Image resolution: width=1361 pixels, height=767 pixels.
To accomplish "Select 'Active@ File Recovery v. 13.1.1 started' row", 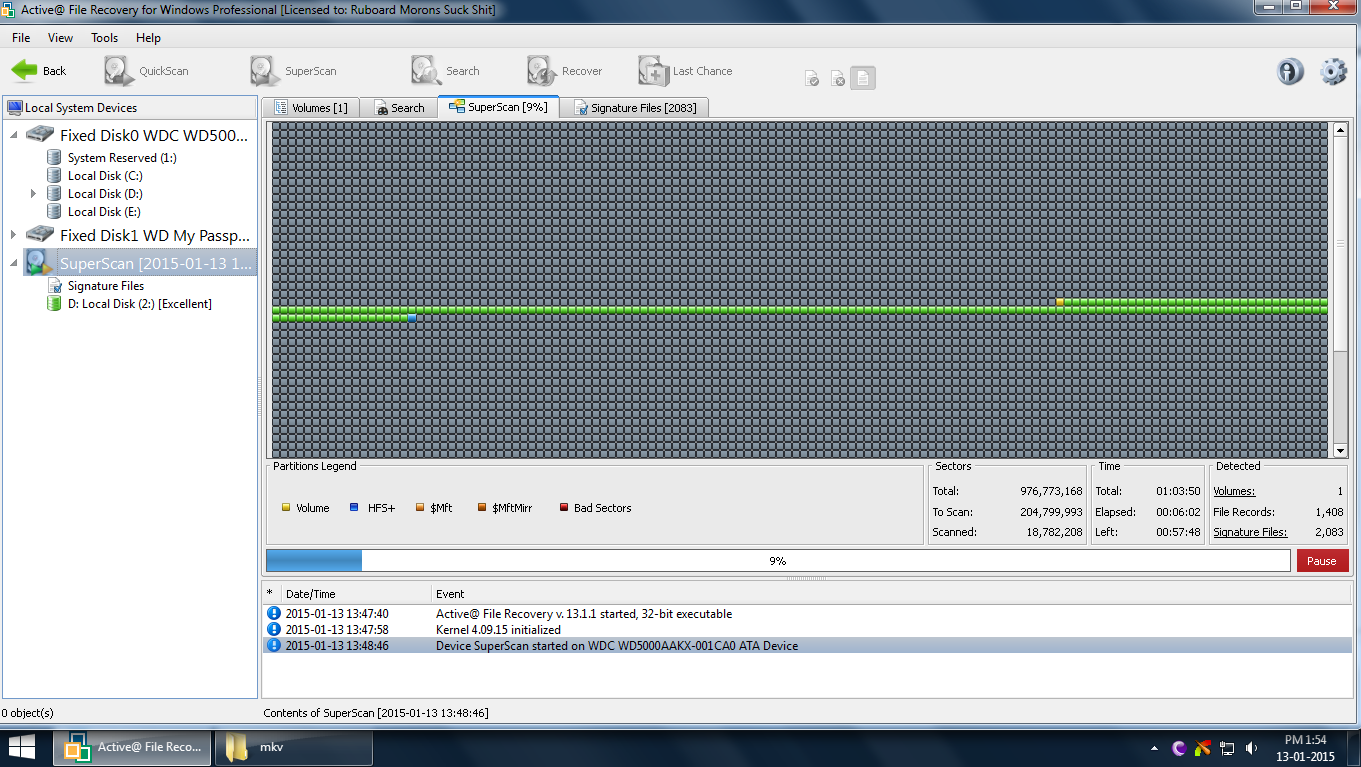I will (x=807, y=614).
